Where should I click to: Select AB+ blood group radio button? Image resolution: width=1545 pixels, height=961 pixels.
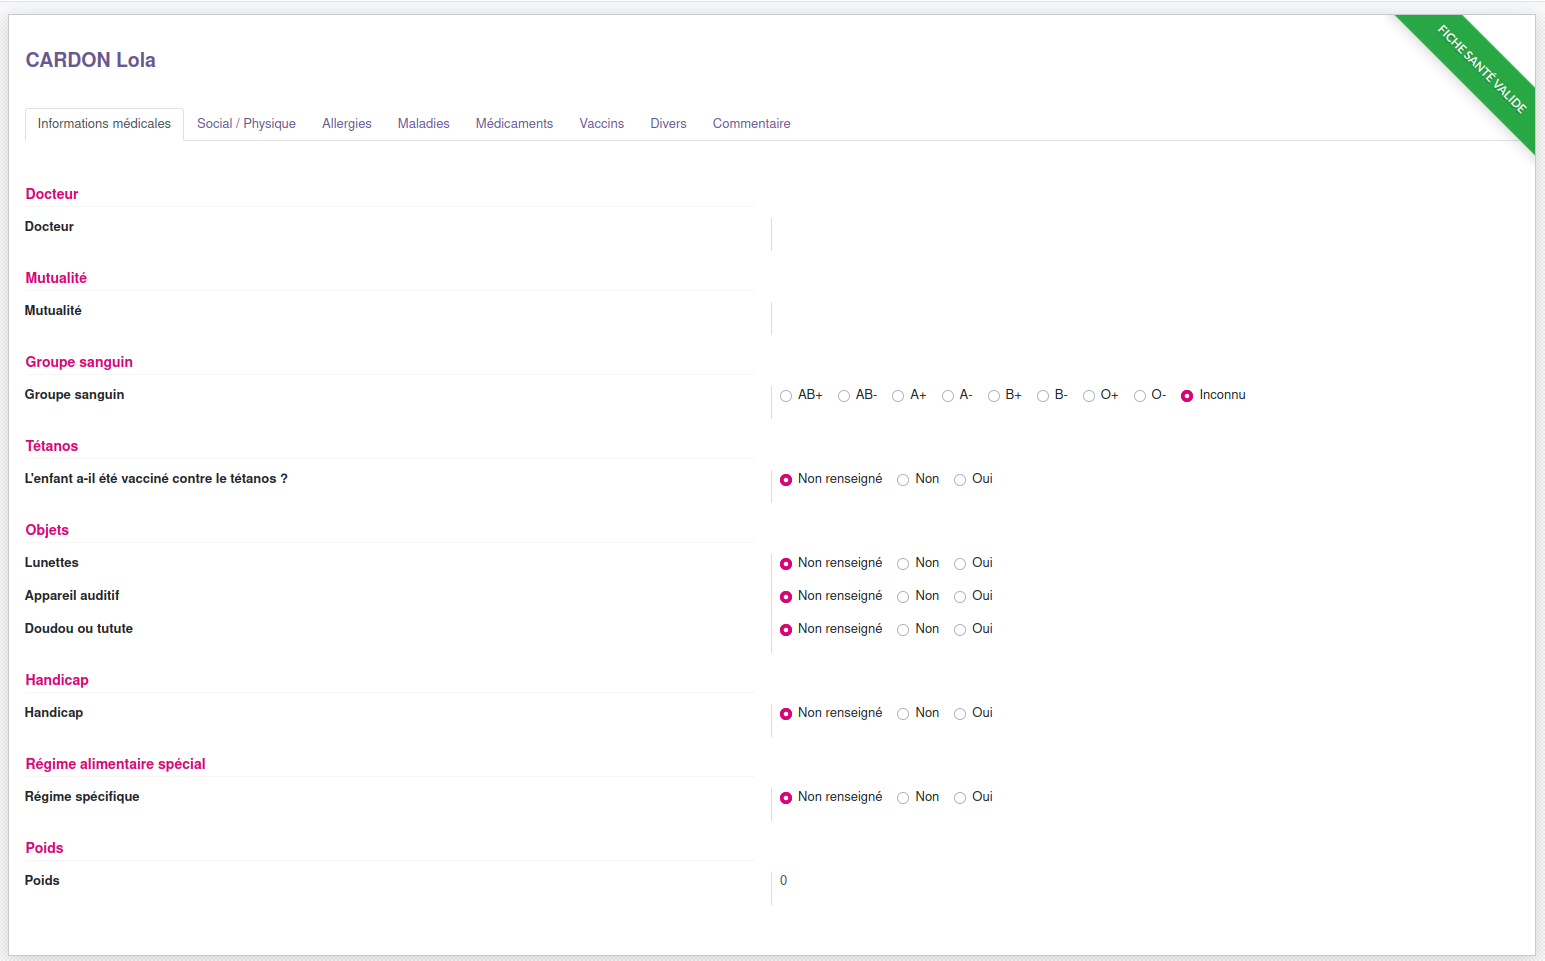[x=786, y=396]
